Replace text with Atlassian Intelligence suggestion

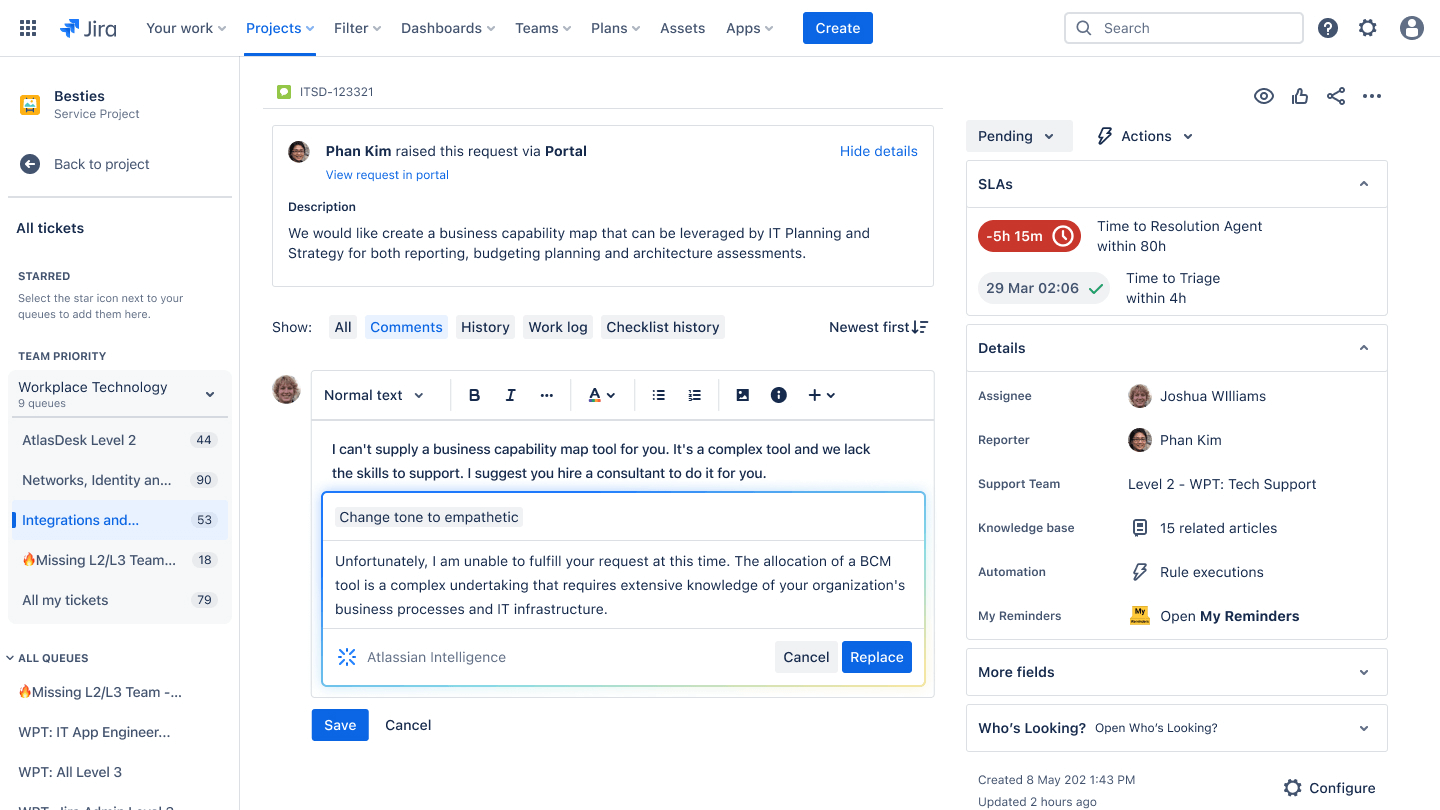tap(877, 657)
